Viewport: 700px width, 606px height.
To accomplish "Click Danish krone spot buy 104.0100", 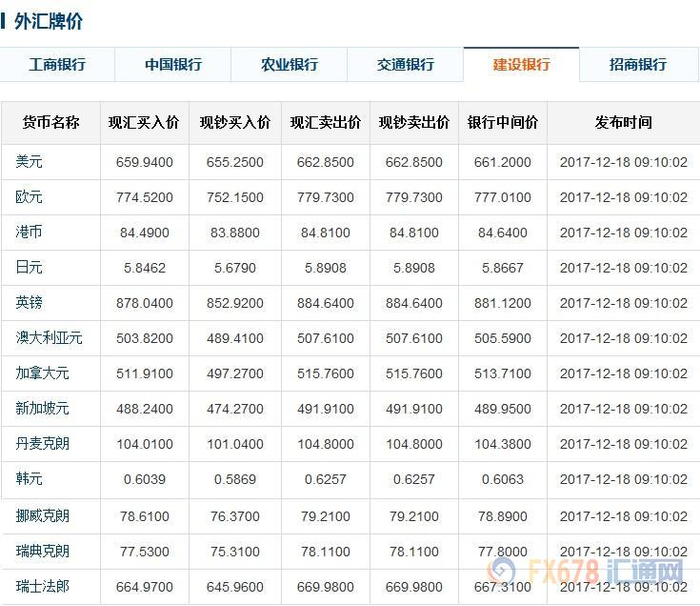I will pos(145,444).
